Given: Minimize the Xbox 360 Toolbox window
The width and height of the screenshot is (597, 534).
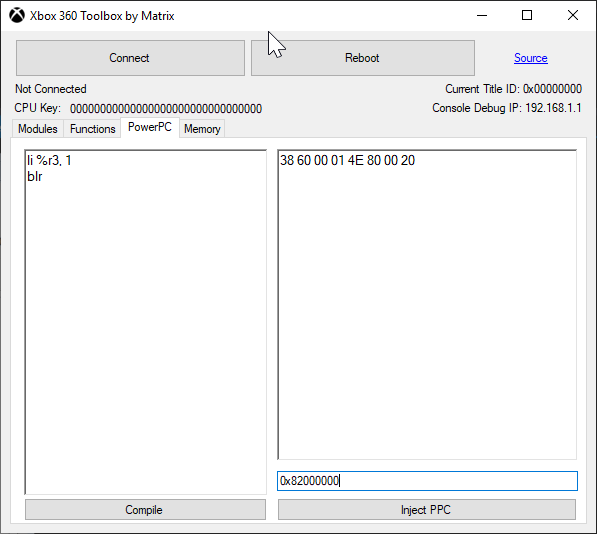Looking at the screenshot, I should [x=482, y=16].
